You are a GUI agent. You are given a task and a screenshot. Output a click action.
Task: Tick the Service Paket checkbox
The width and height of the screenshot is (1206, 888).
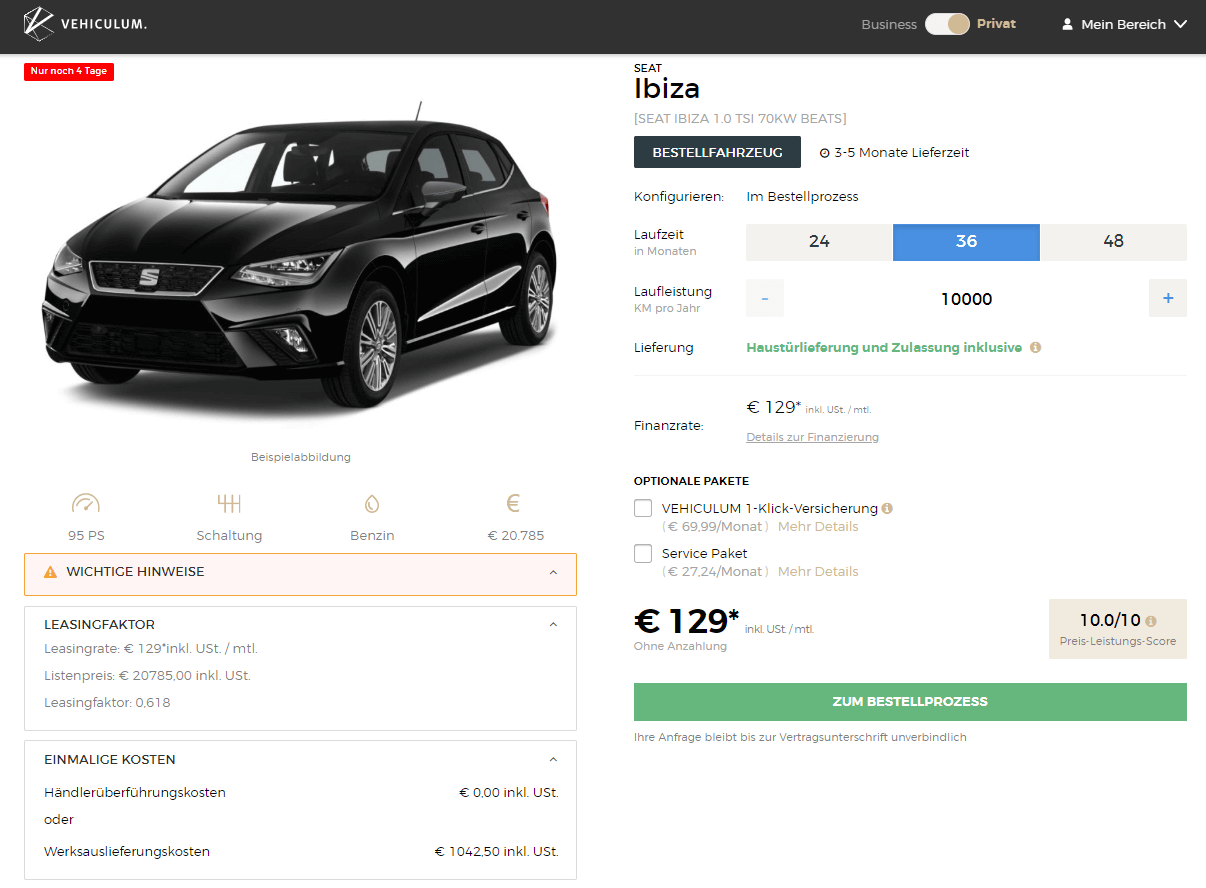point(643,553)
